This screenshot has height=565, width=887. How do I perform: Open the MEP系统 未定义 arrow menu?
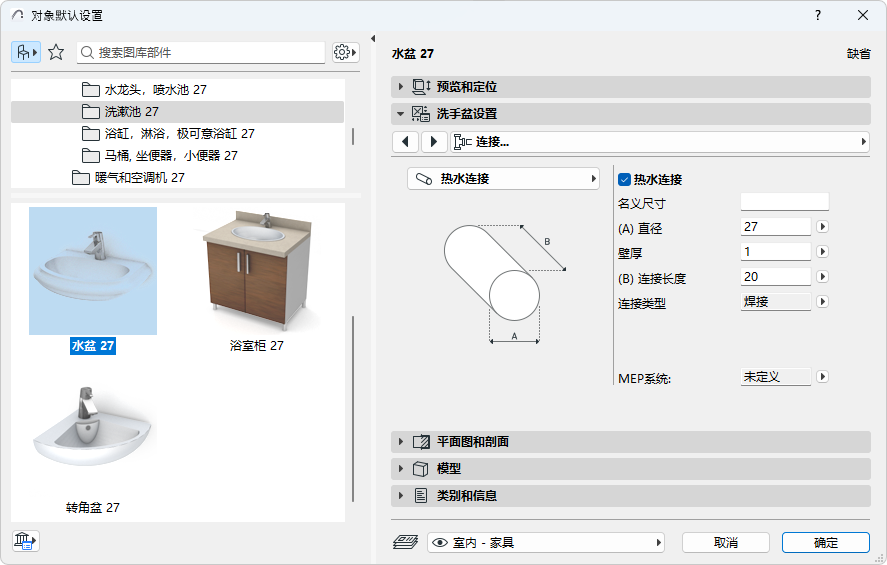click(823, 377)
